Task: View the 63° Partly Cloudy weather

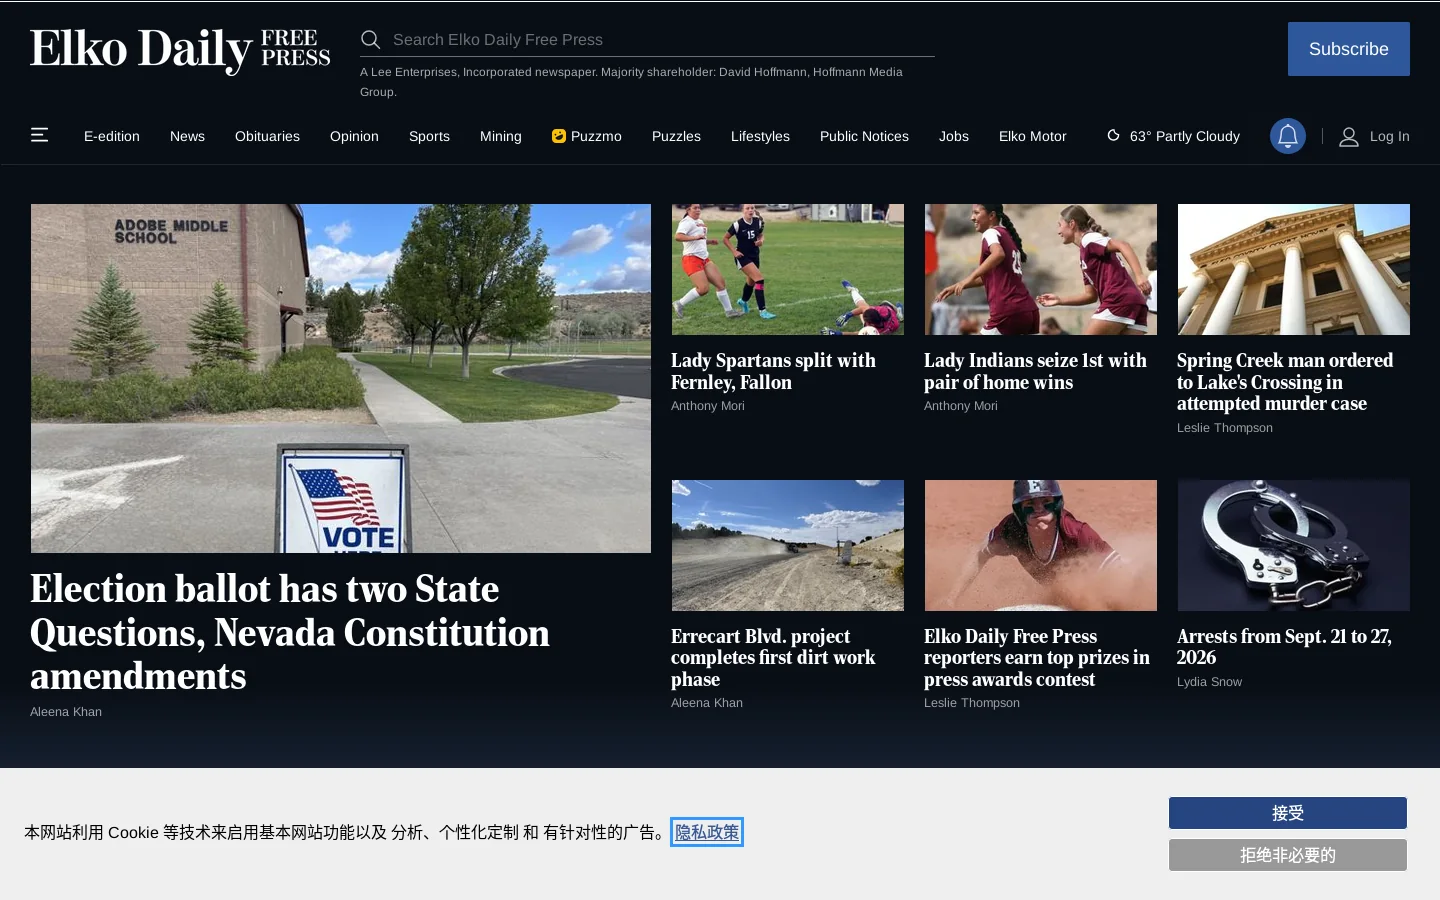Action: [1184, 136]
